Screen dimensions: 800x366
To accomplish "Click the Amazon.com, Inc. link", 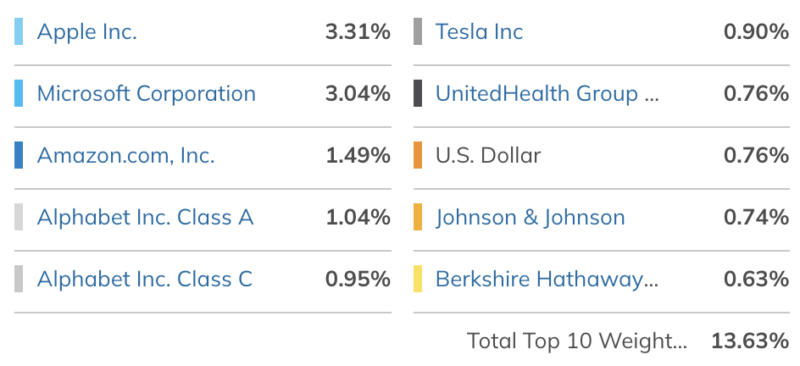I will pyautogui.click(x=126, y=156).
